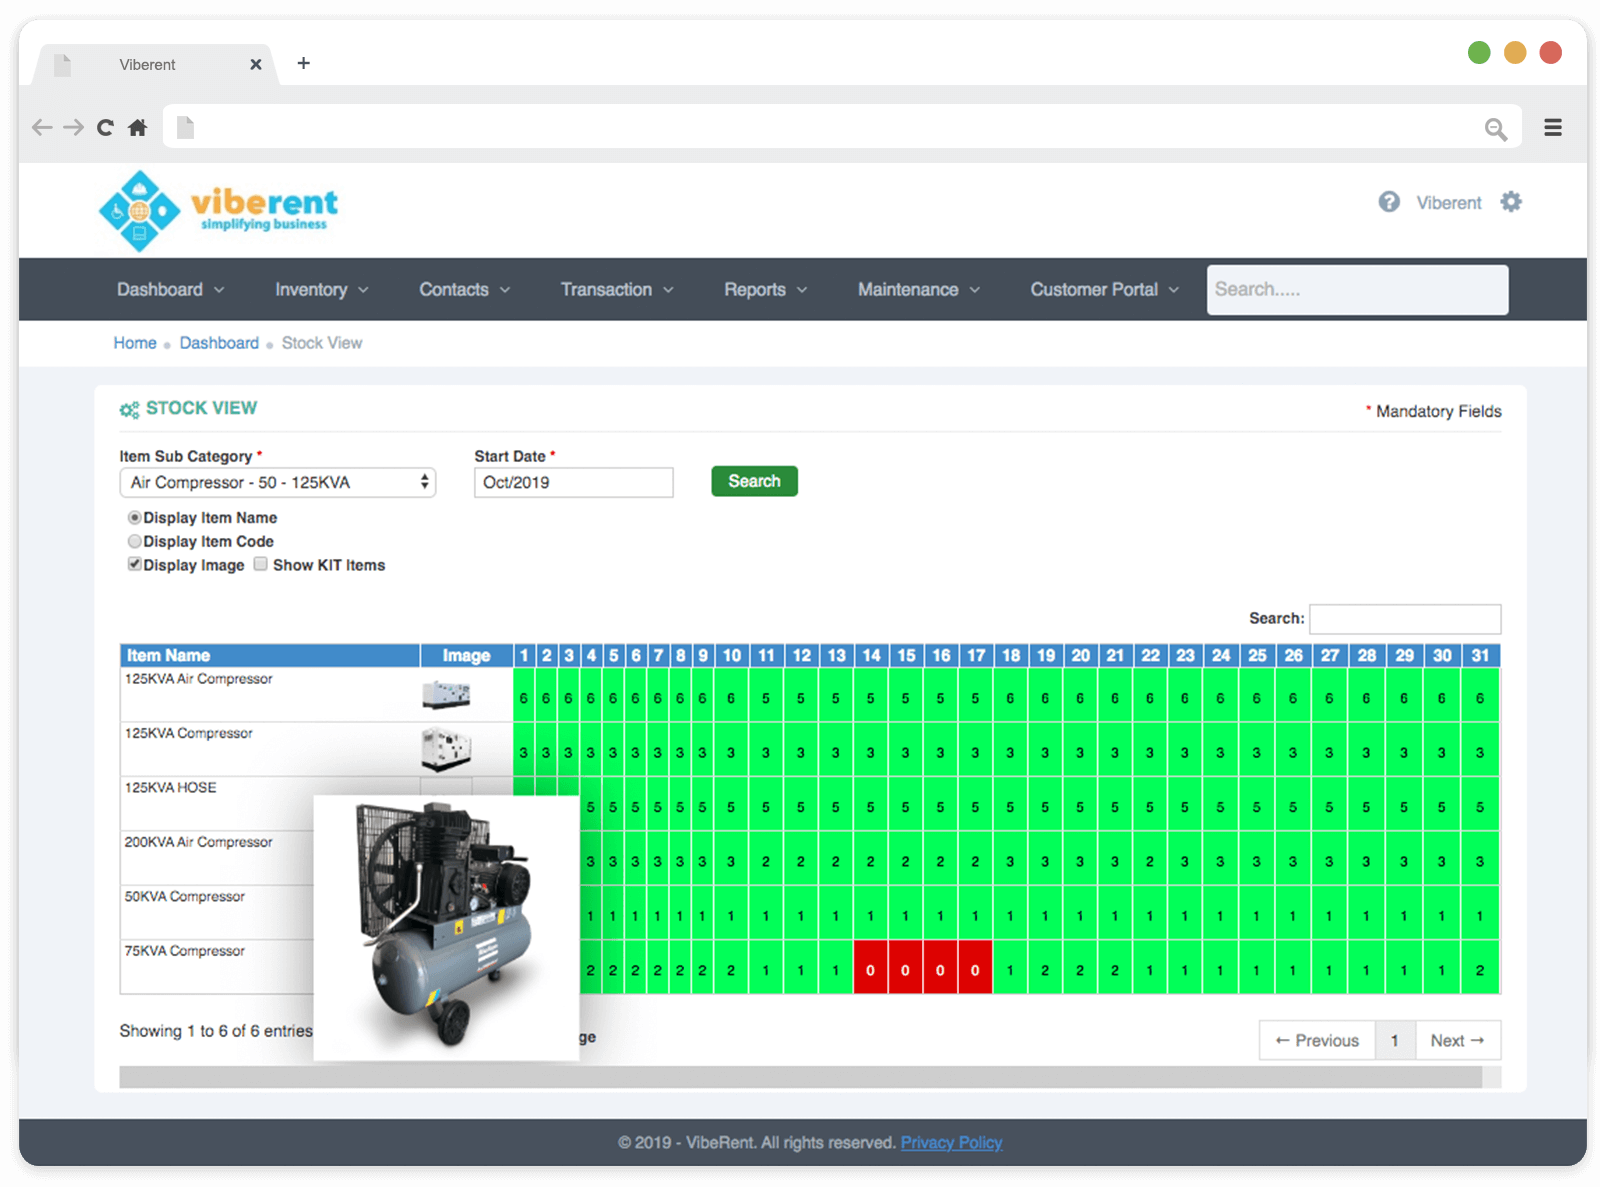
Task: Click the help question mark icon
Action: pos(1389,202)
